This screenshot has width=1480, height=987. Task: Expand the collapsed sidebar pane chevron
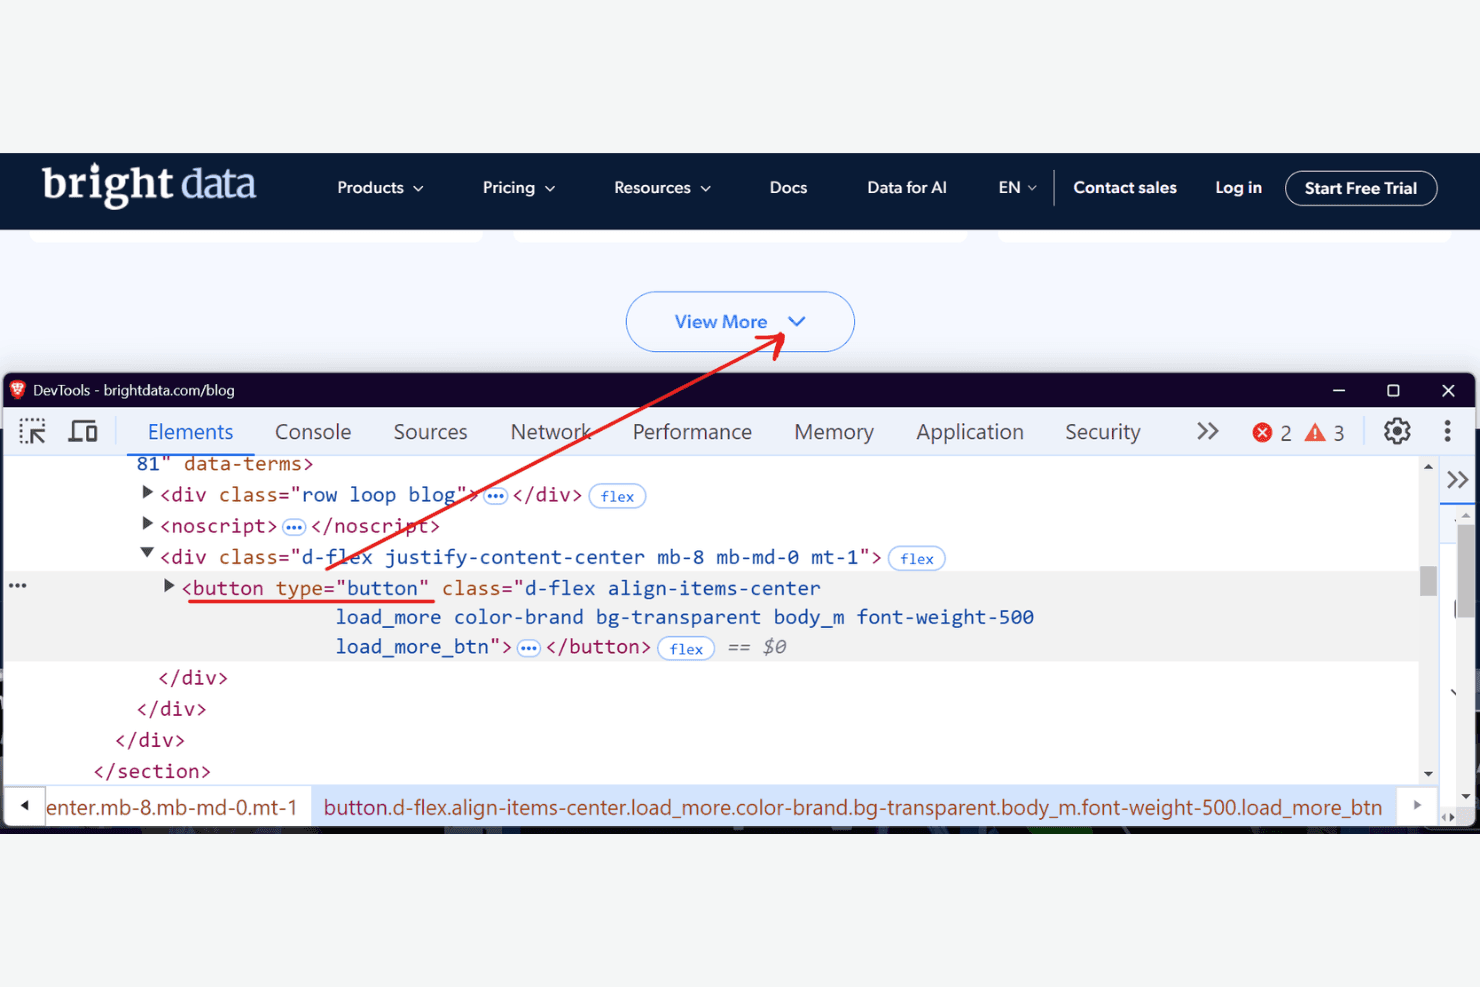(1457, 480)
